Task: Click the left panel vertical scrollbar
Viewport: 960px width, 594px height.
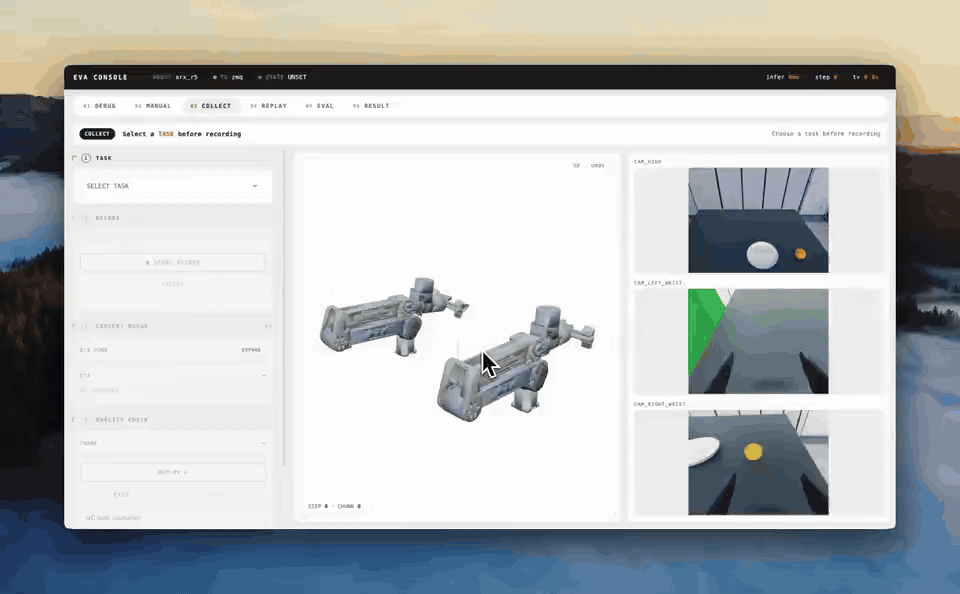Action: point(284,308)
